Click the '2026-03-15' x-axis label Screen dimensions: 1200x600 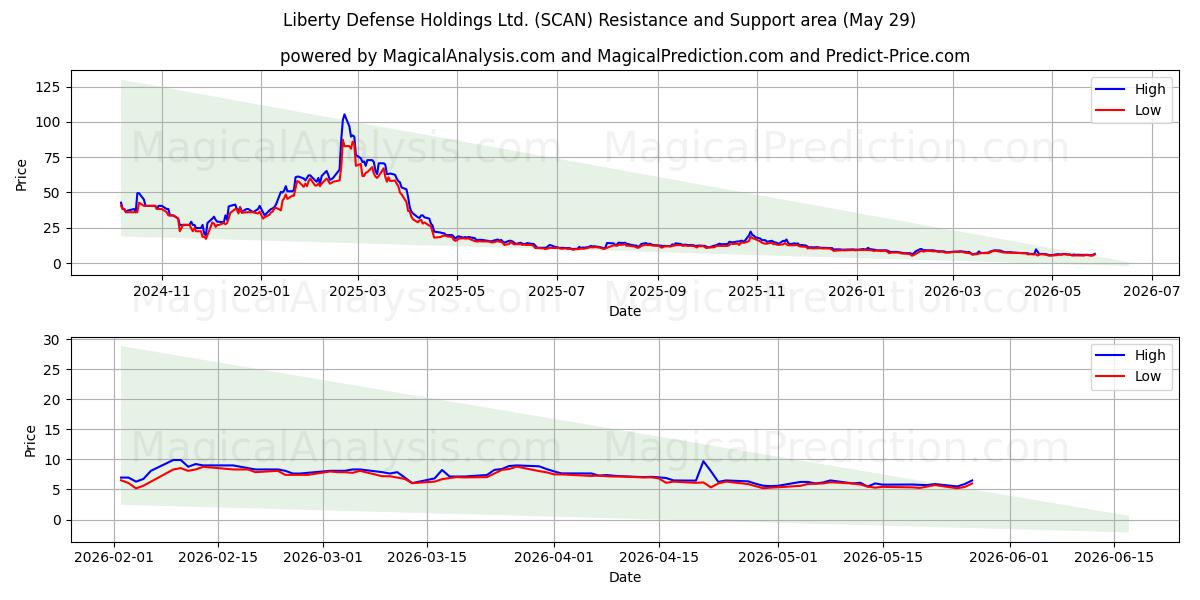(x=427, y=557)
